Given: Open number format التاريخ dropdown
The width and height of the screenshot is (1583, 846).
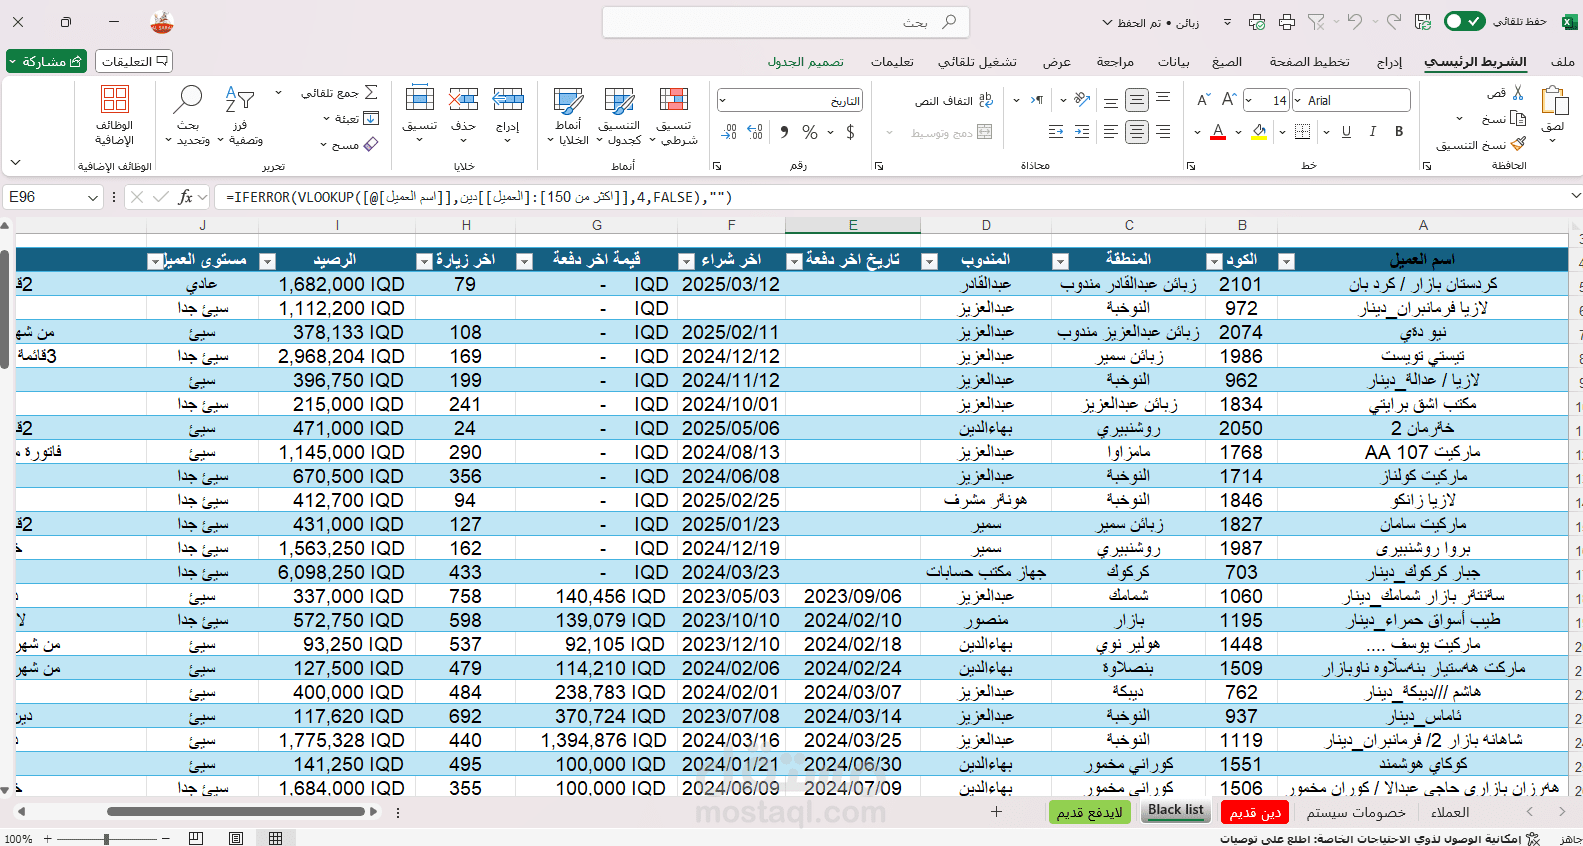Looking at the screenshot, I should click(723, 100).
